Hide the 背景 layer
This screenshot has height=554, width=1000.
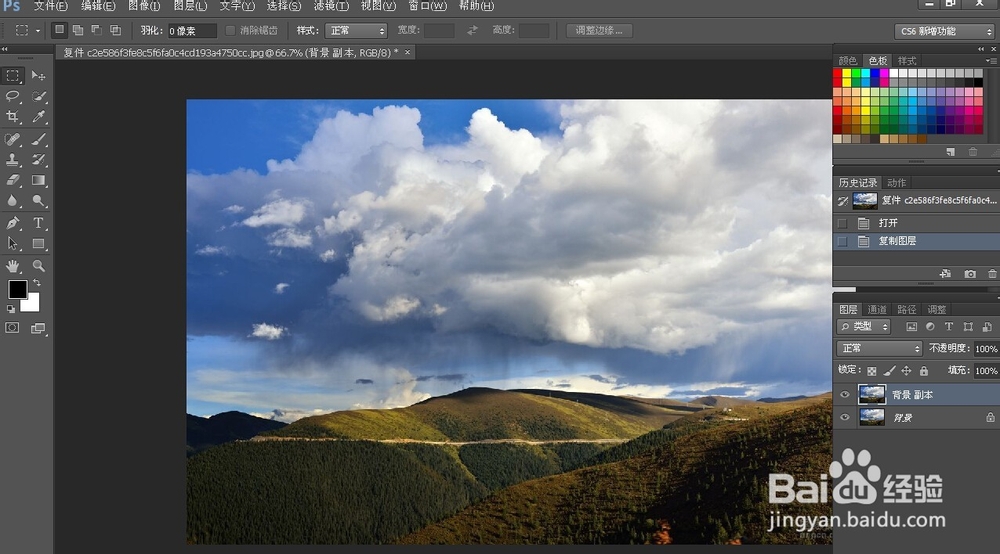(844, 418)
